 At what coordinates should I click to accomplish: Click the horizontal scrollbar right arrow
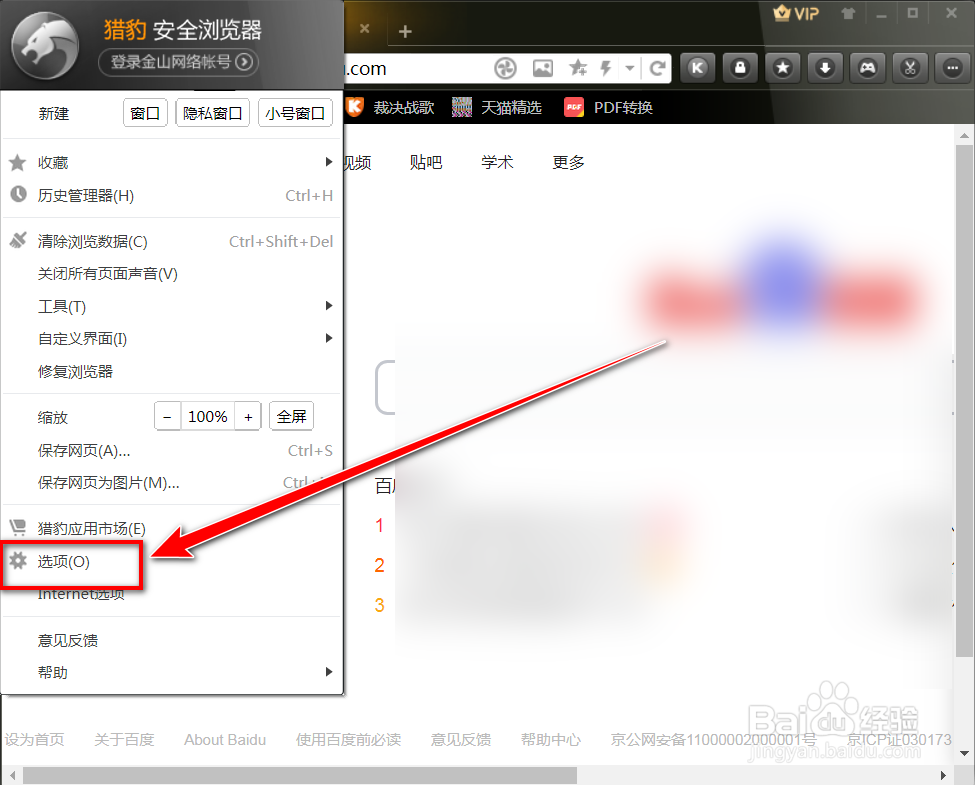[943, 775]
